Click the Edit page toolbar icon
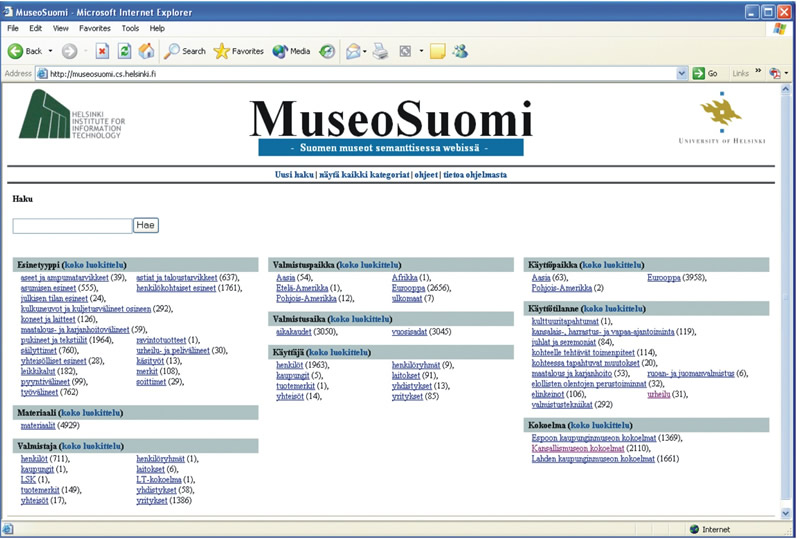 click(x=405, y=51)
